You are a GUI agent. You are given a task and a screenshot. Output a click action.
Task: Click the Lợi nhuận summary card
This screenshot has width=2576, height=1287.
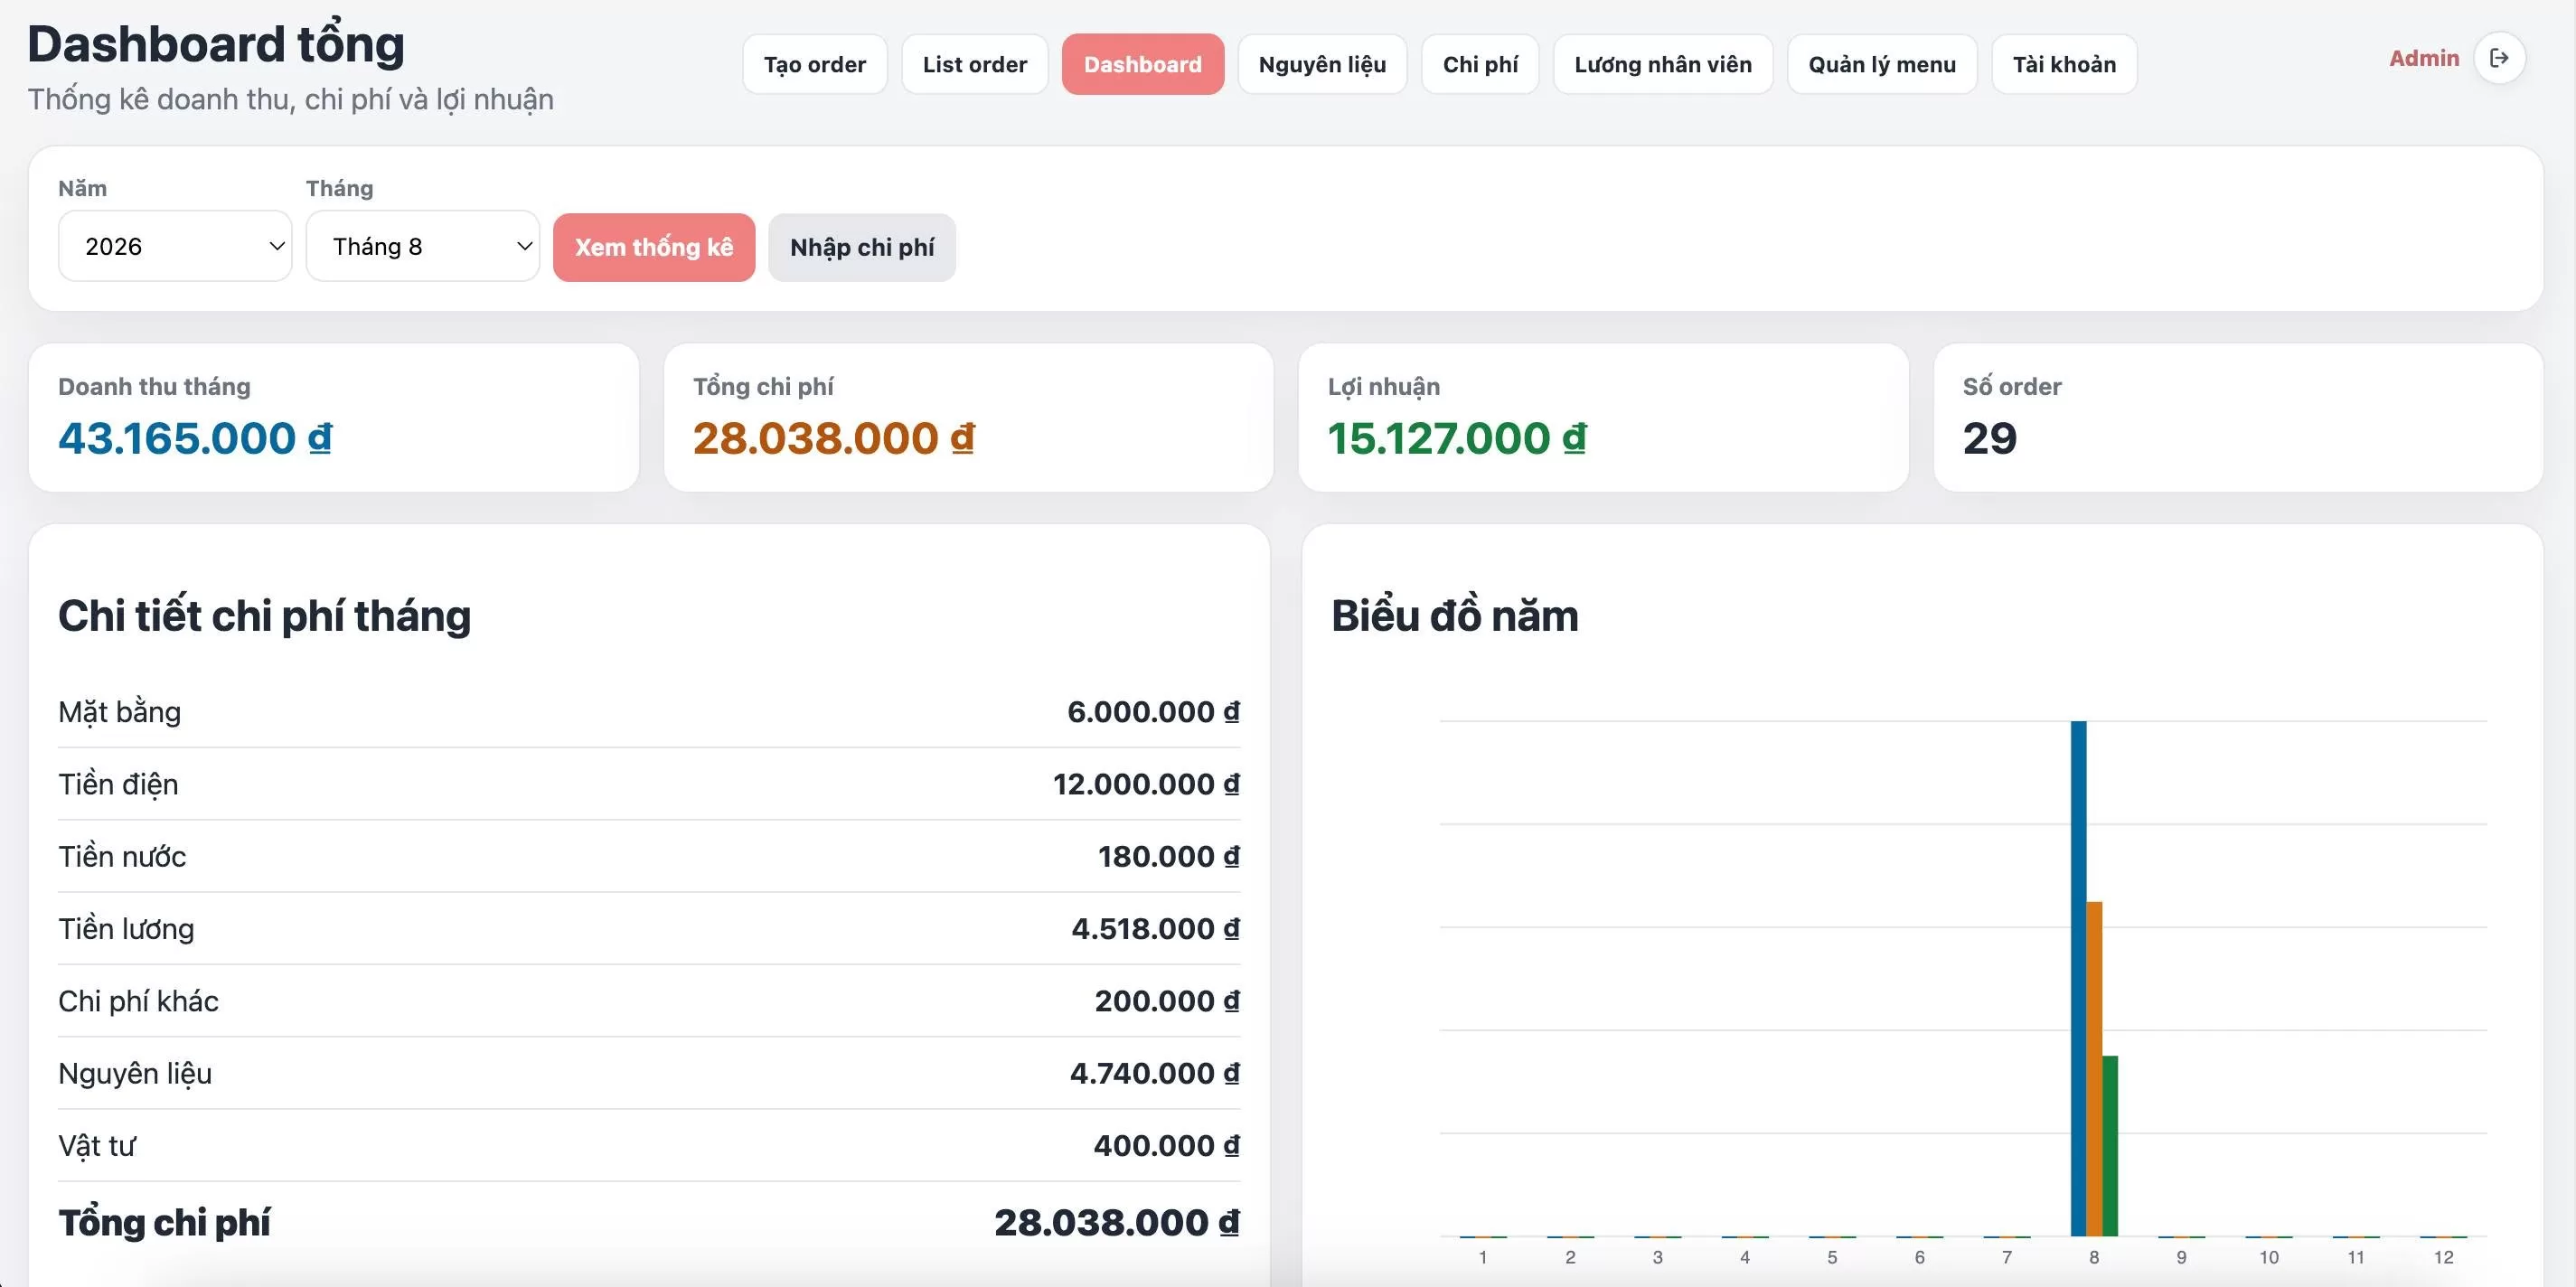click(1603, 417)
